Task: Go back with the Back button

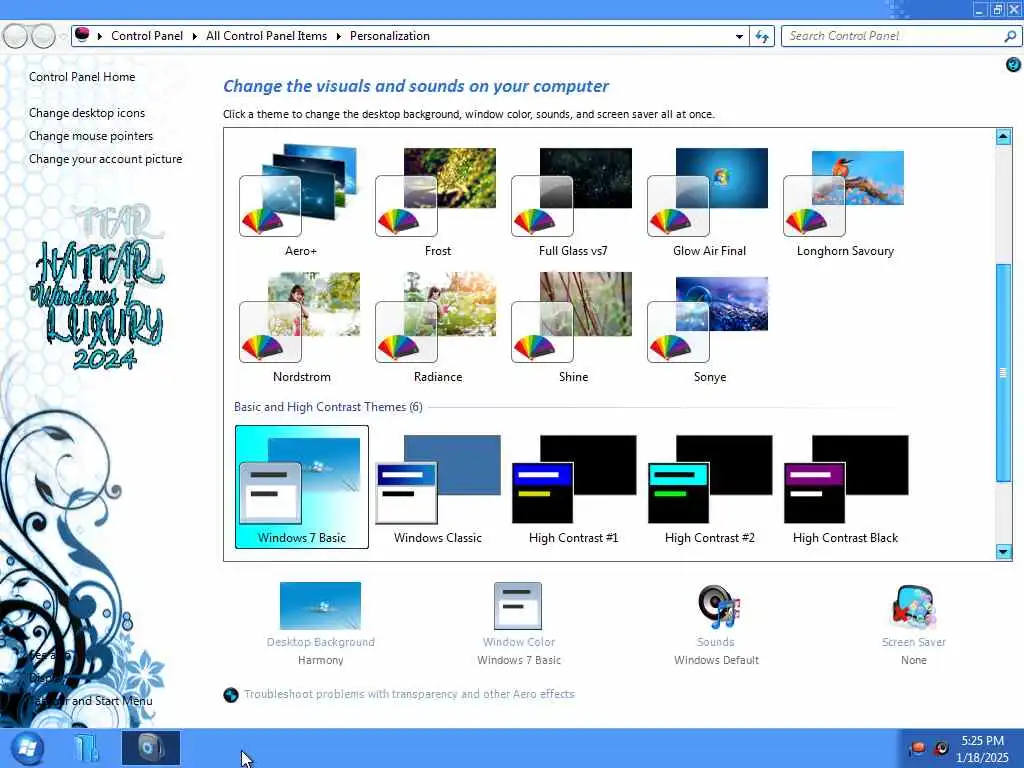Action: pyautogui.click(x=15, y=36)
